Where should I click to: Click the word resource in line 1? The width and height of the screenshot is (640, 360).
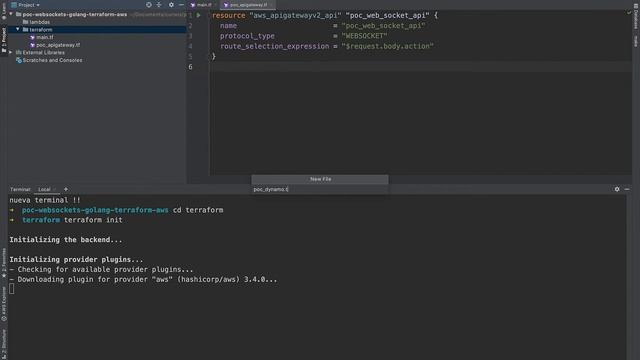(229, 16)
